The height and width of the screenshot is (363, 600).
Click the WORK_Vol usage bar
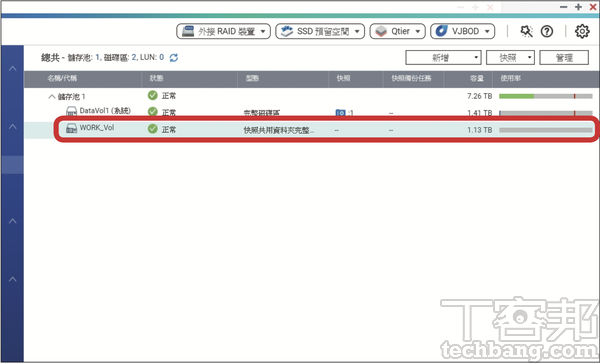[x=546, y=130]
